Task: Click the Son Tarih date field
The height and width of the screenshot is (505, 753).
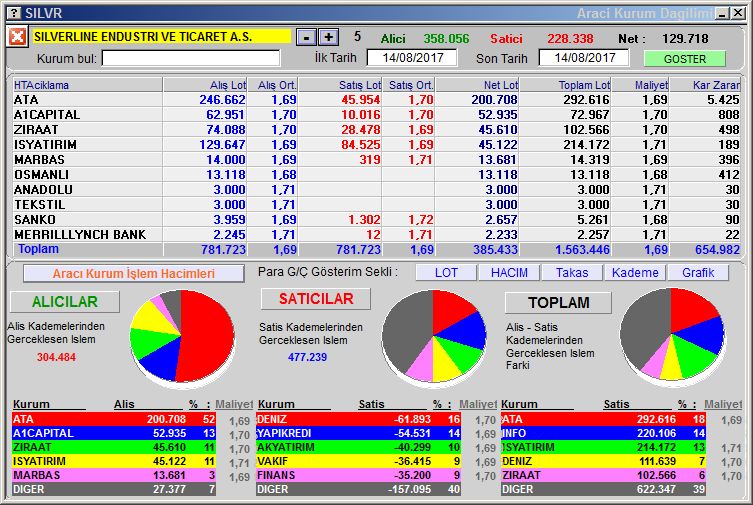Action: point(584,58)
